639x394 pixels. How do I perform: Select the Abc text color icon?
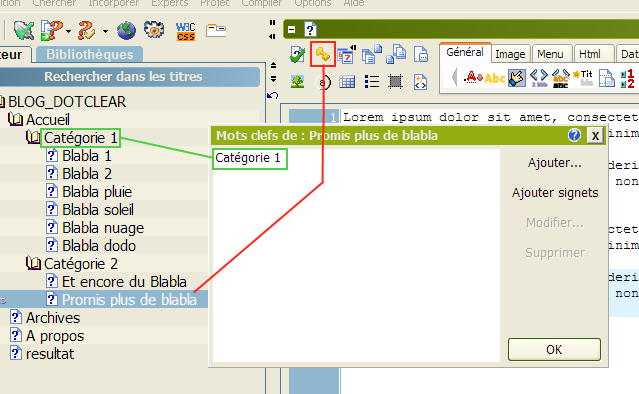pyautogui.click(x=495, y=77)
